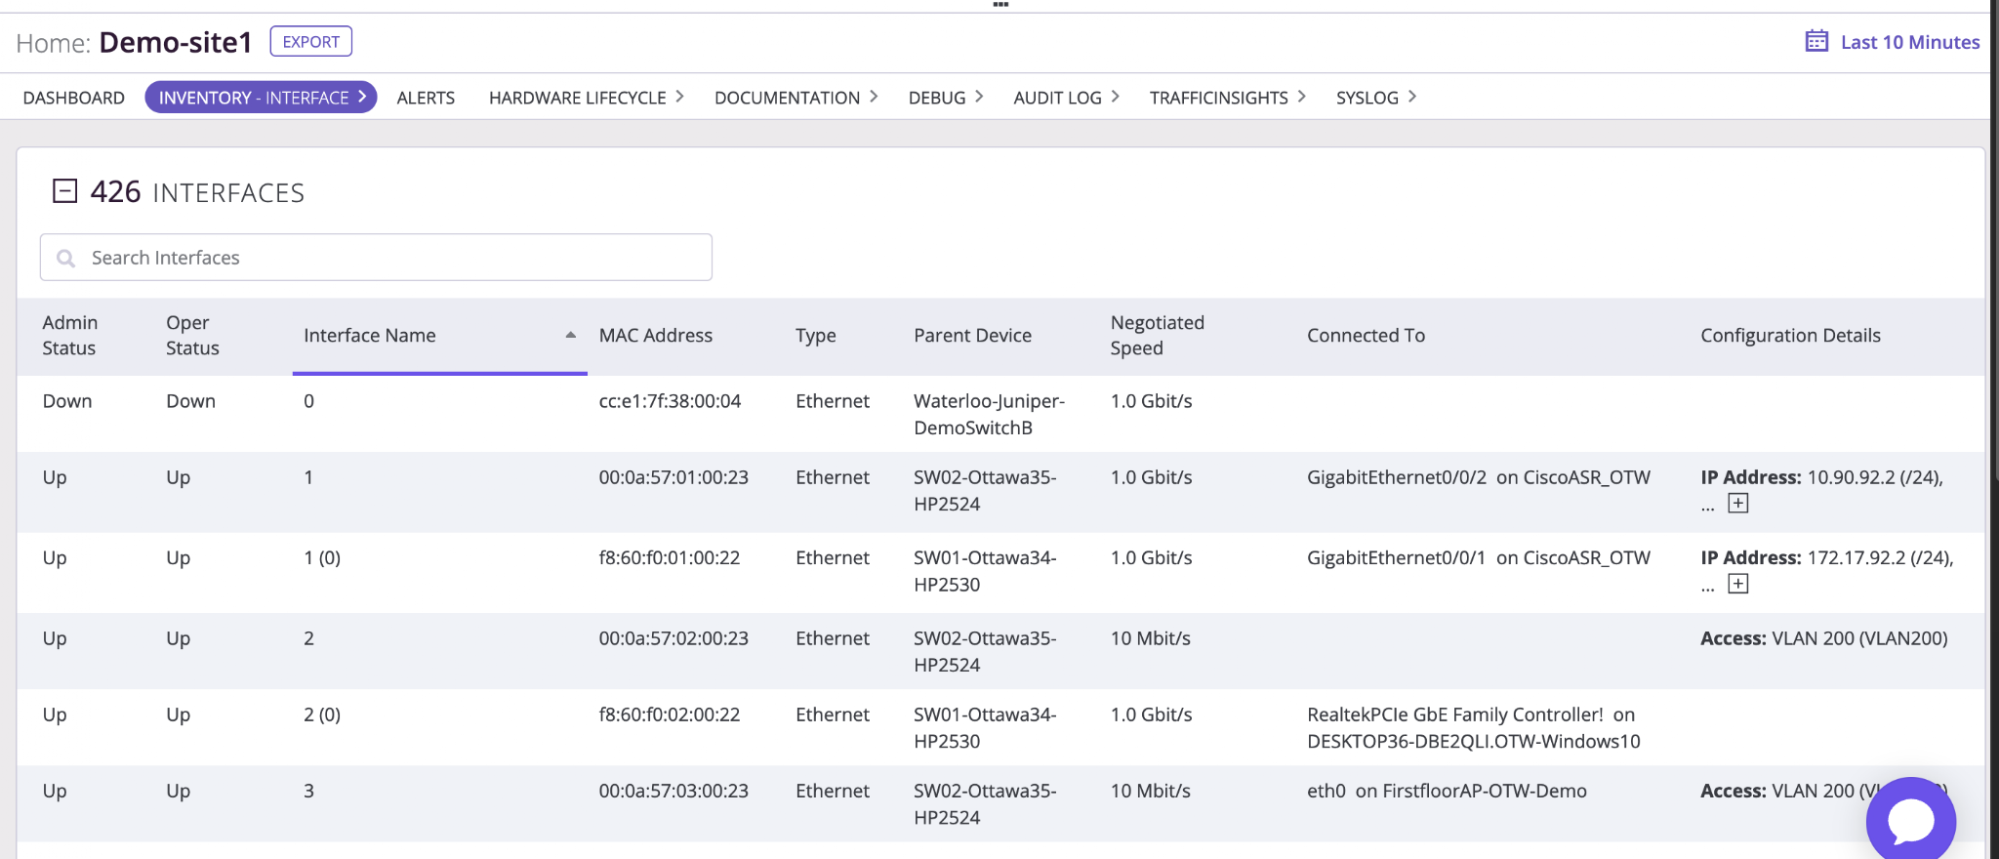Change the Last 10 Minutes time range
Image resolution: width=1999 pixels, height=859 pixels.
pos(1910,42)
